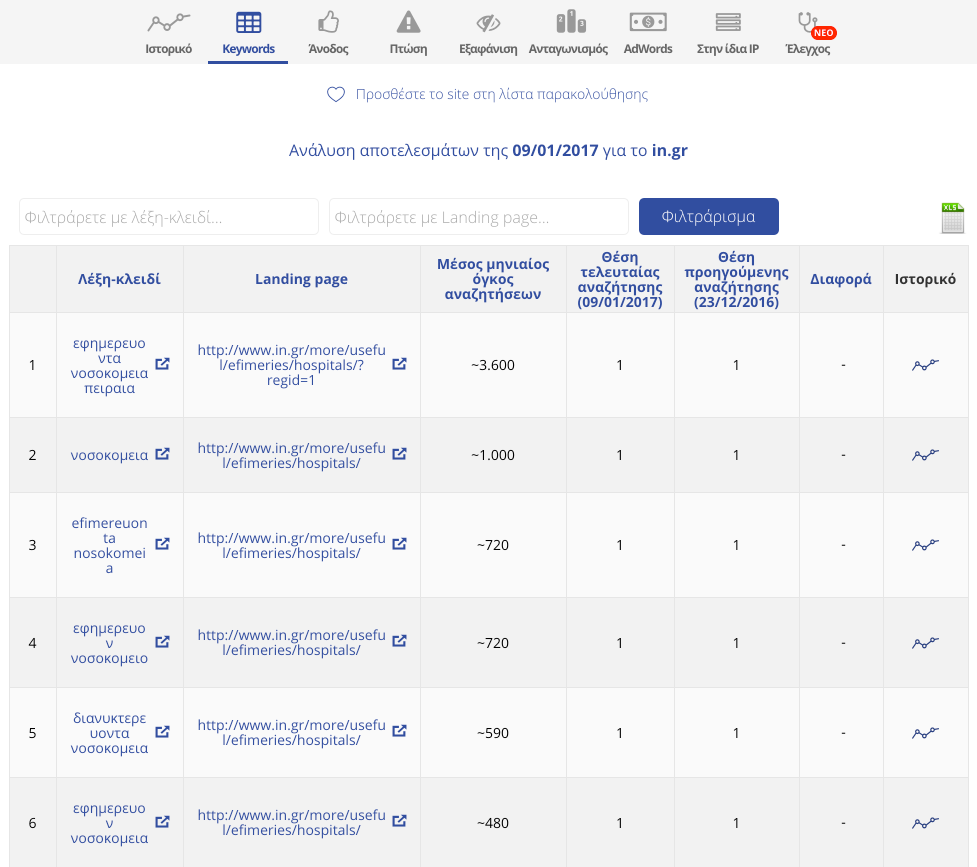Export the table with the XLS icon

coord(952,217)
